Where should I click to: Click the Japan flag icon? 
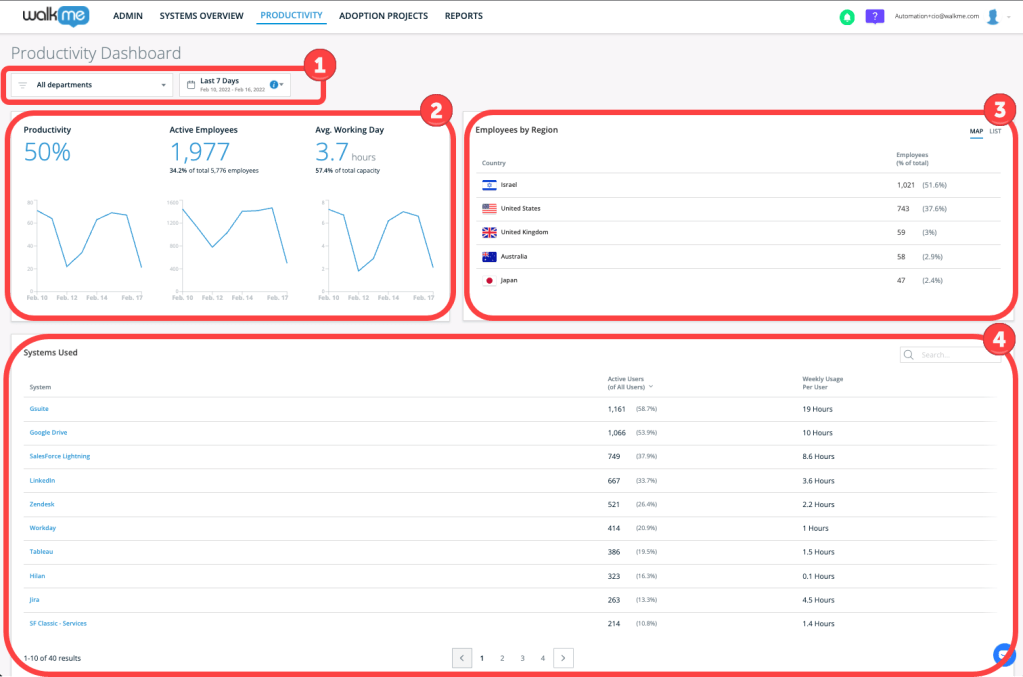[x=489, y=281]
